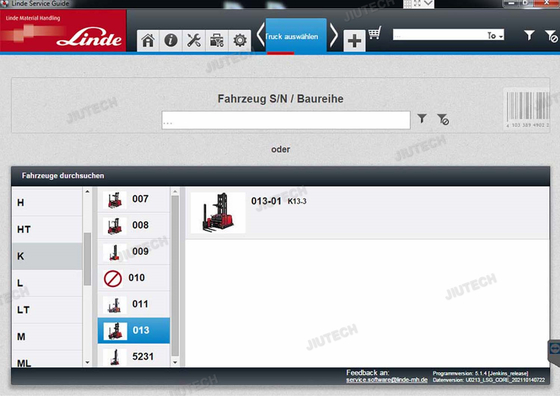The width and height of the screenshot is (560, 396).
Task: Apply filter next to serial number field
Action: click(x=422, y=118)
